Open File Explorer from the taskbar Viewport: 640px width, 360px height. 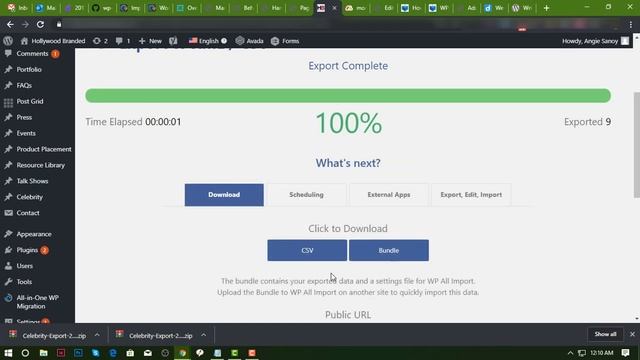(43, 353)
